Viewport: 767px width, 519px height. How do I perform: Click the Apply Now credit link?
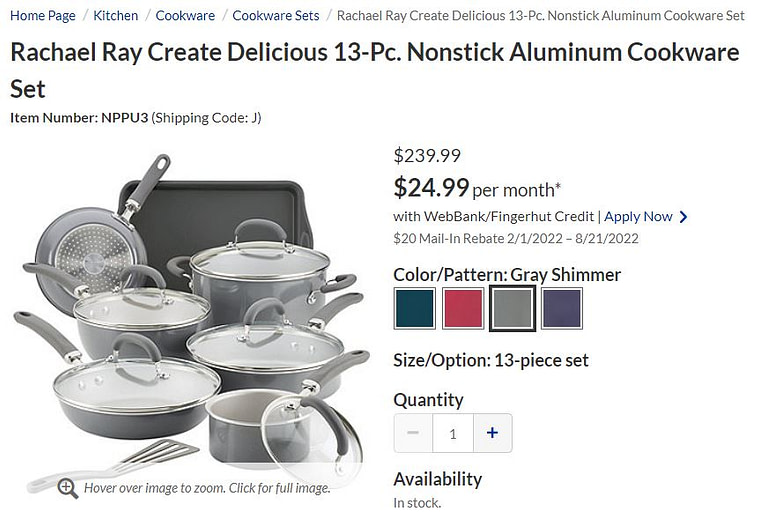click(x=638, y=217)
